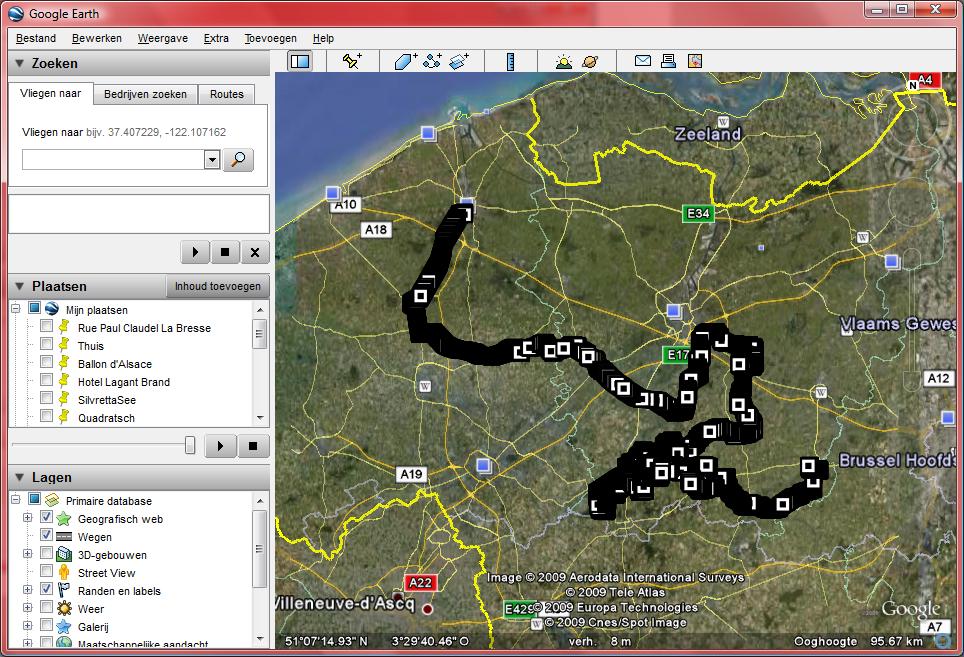Image resolution: width=964 pixels, height=657 pixels.
Task: Open the Toevoegen menu
Action: [x=271, y=38]
